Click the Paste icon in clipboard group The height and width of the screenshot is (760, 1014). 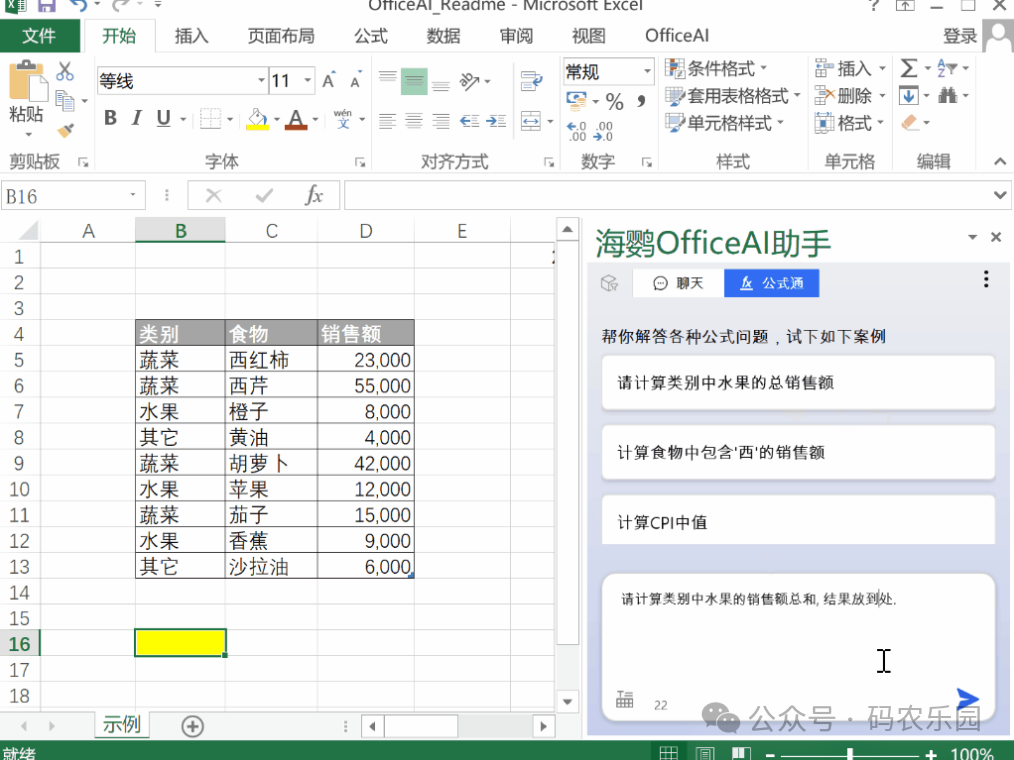click(x=27, y=81)
